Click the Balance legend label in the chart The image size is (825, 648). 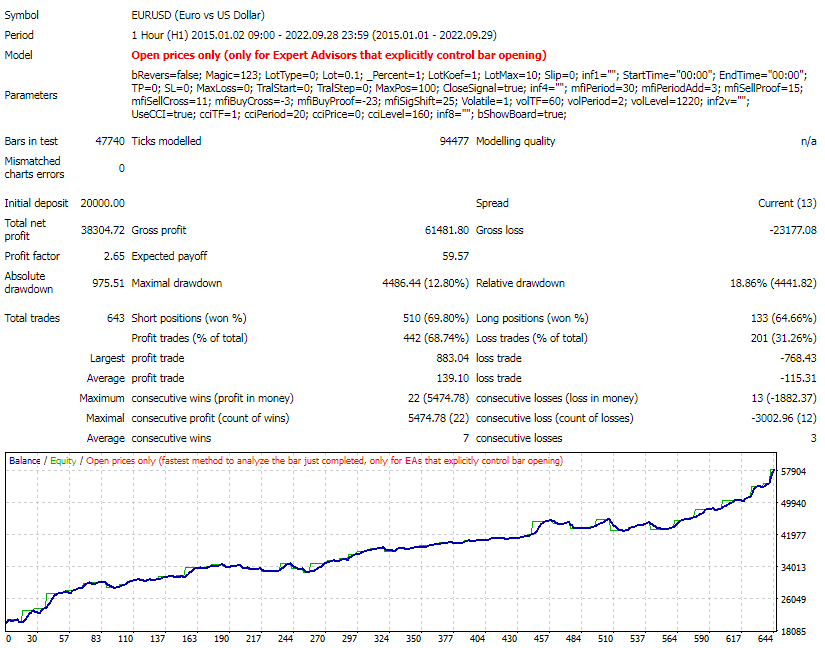pyautogui.click(x=25, y=461)
